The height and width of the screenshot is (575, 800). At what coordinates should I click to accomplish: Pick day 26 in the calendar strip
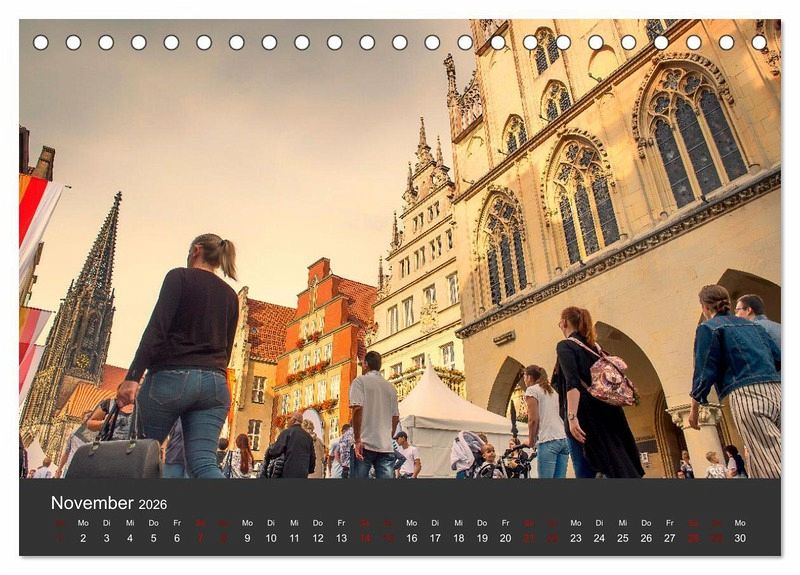point(646,538)
